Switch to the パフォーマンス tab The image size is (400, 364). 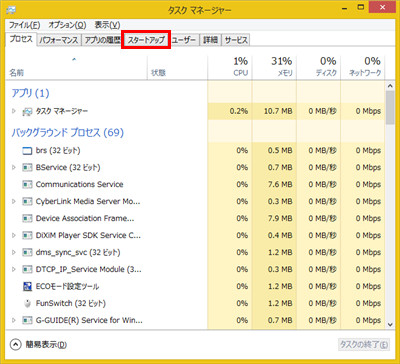(x=59, y=40)
